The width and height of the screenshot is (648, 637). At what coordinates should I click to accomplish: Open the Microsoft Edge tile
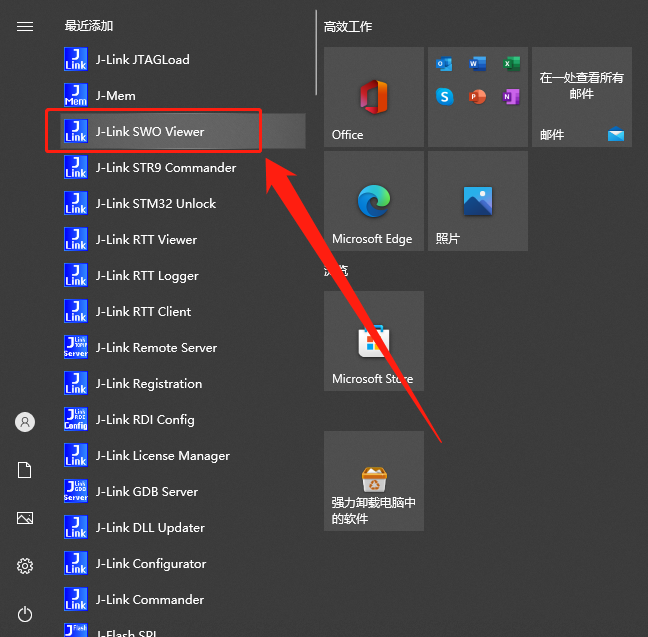point(374,201)
